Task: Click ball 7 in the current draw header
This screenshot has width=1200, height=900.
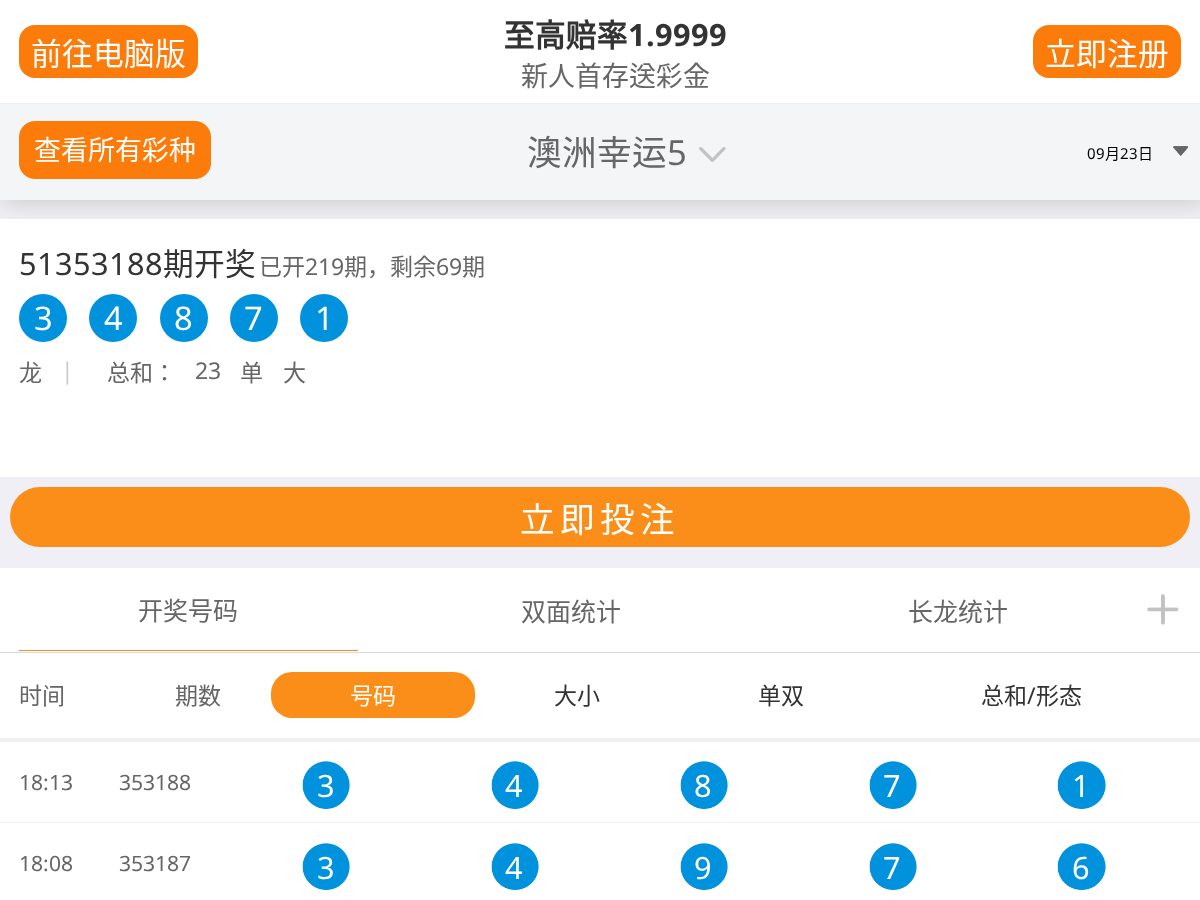Action: [254, 319]
